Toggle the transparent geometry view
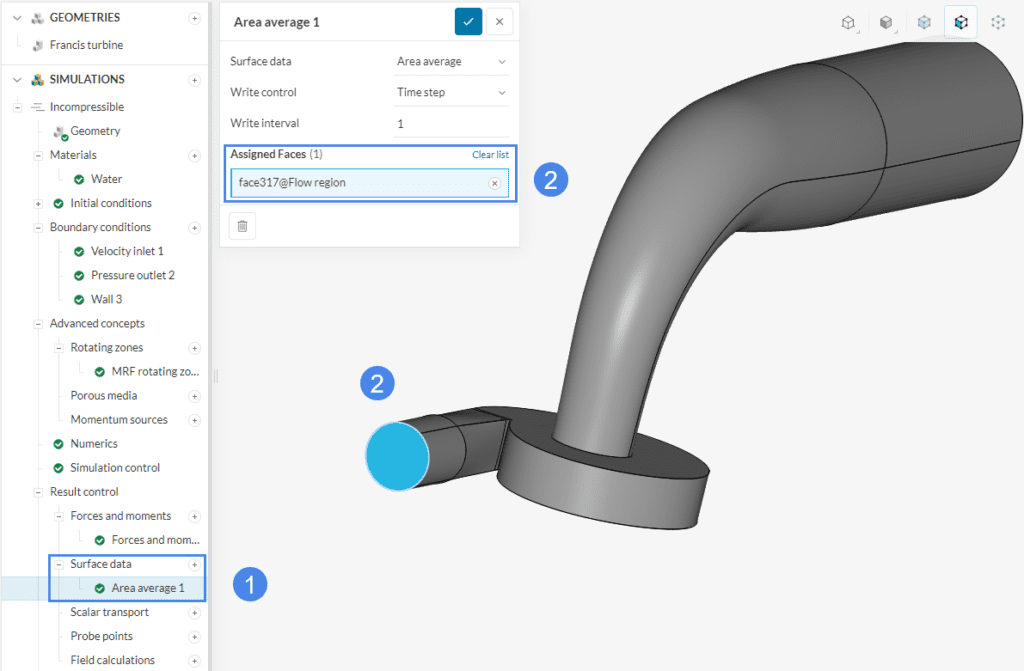 [x=923, y=23]
